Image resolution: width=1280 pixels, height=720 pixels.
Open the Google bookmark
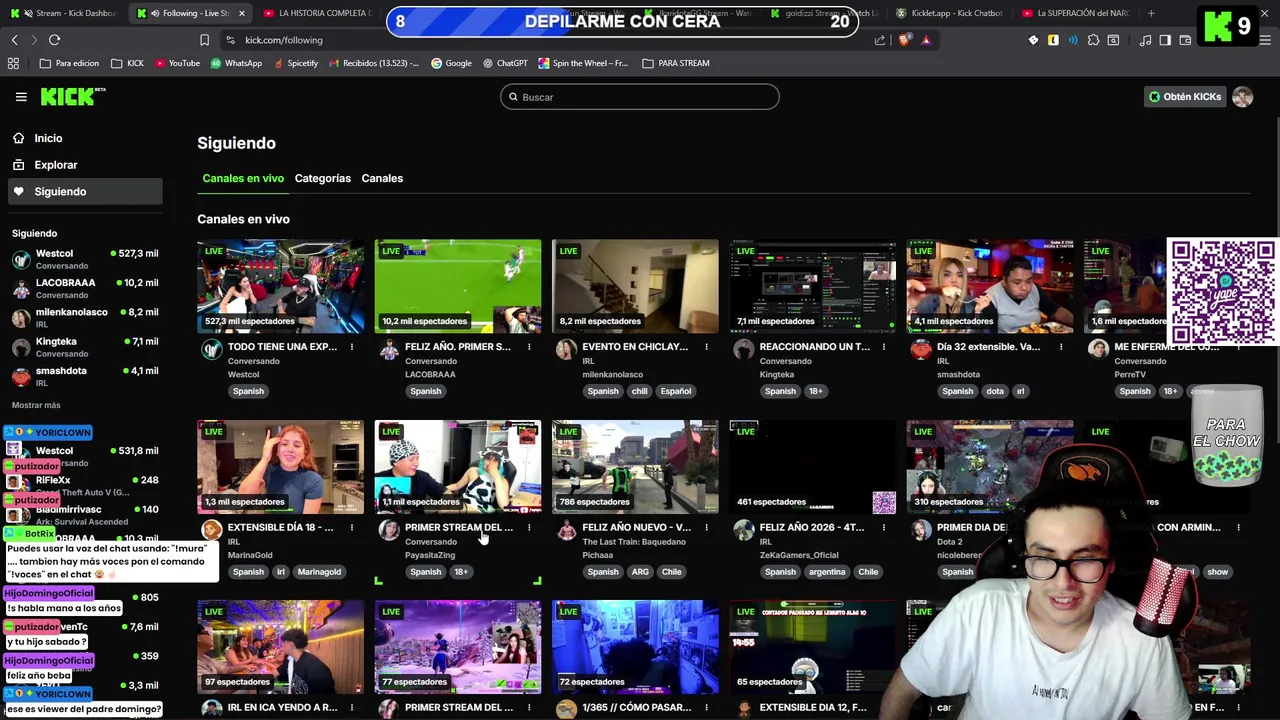point(451,63)
